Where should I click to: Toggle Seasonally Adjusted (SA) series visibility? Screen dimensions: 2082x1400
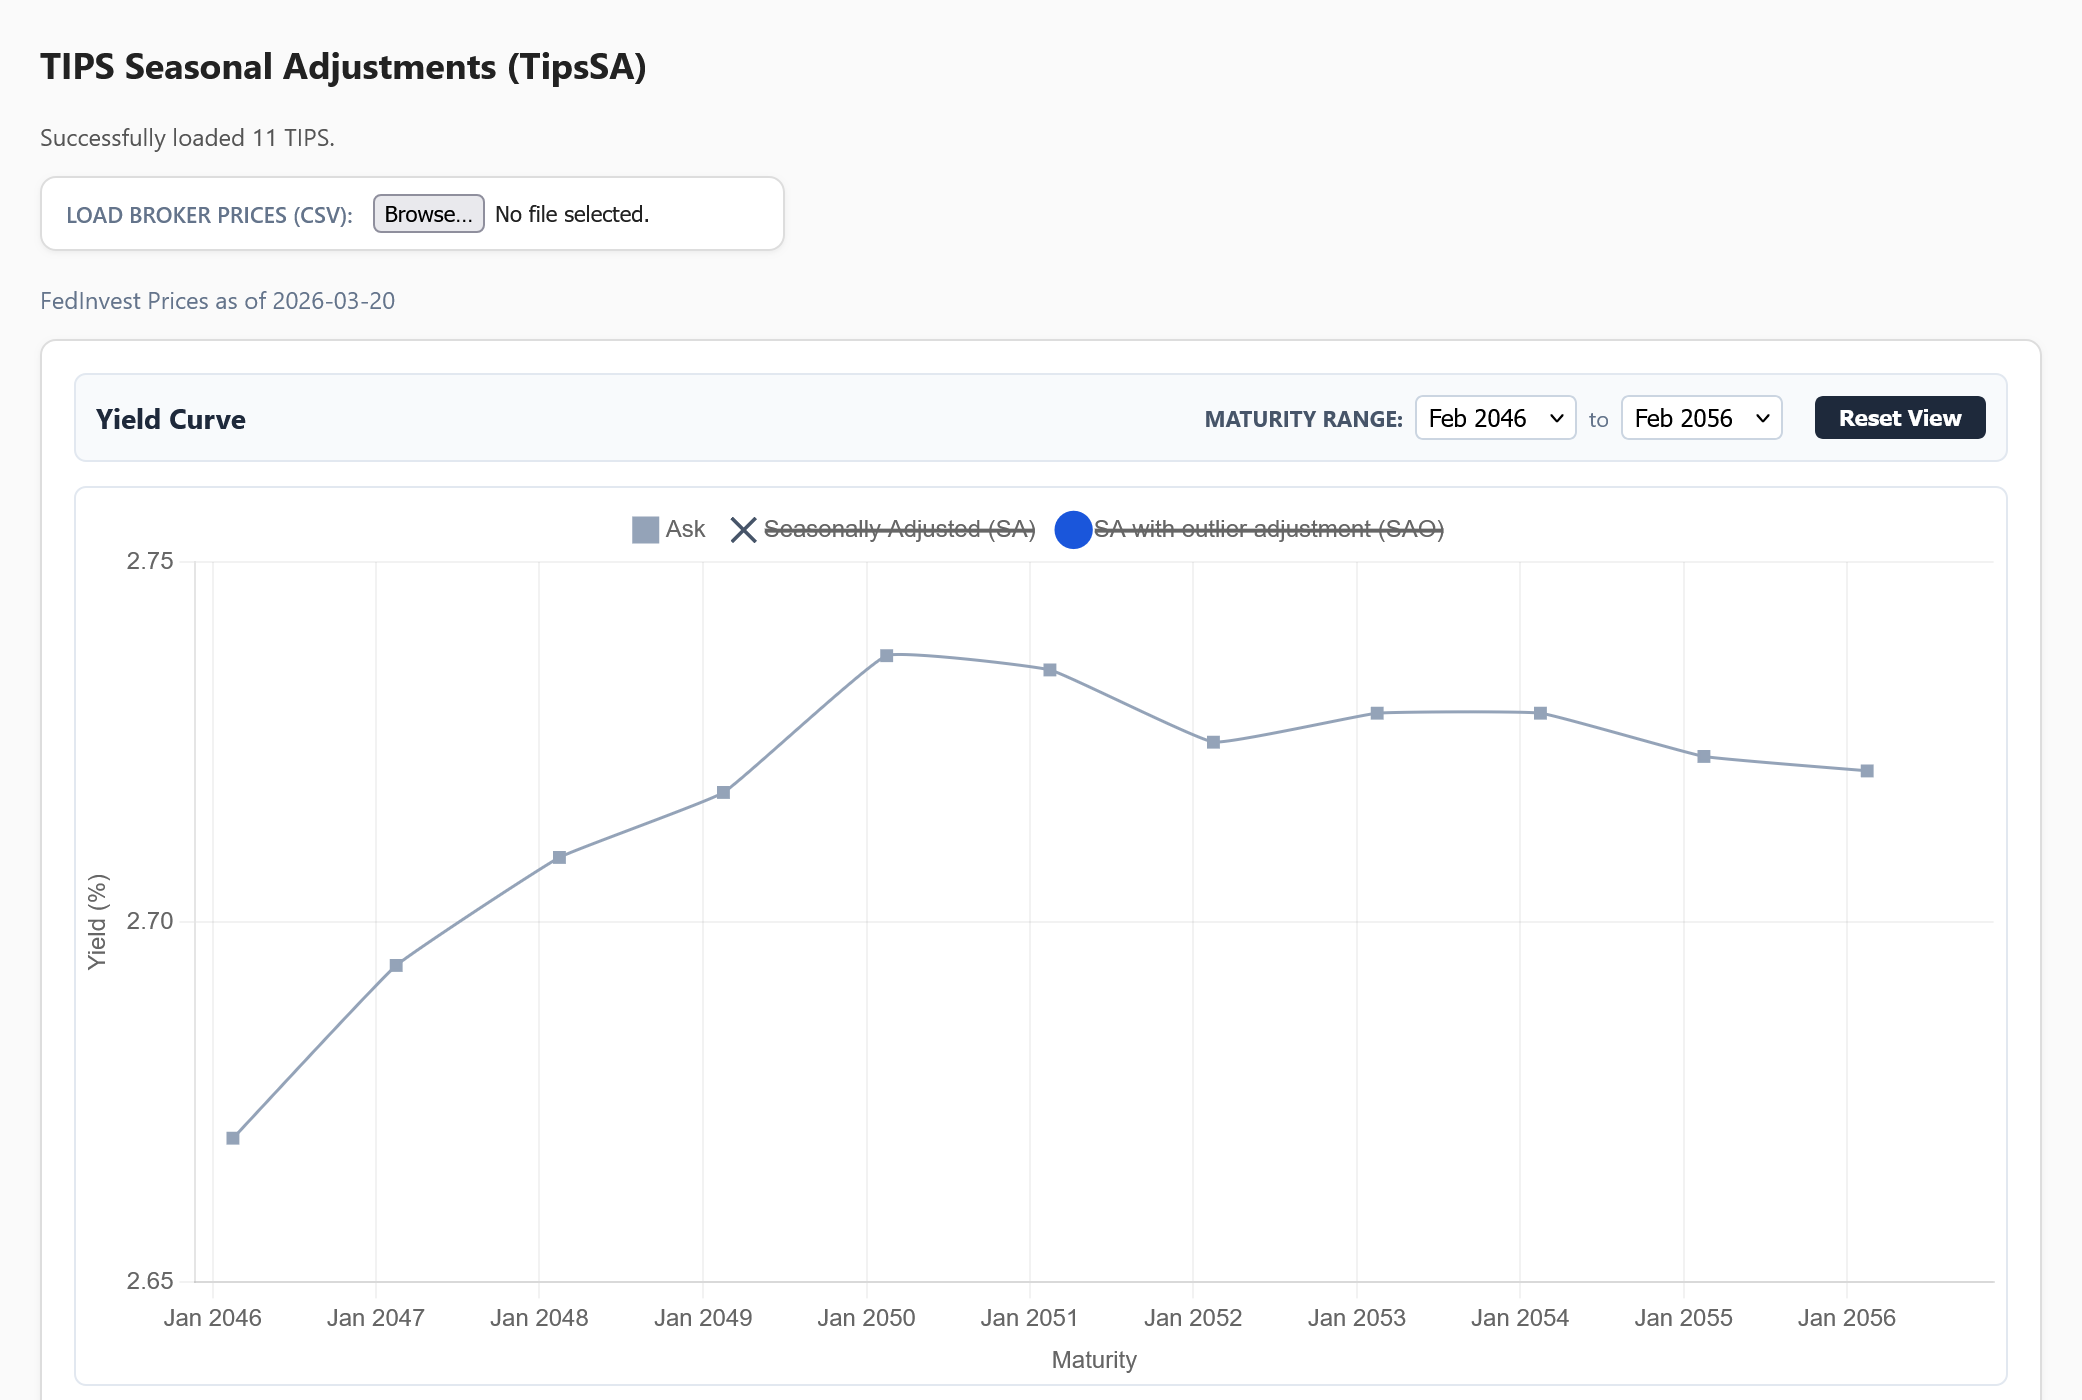899,529
